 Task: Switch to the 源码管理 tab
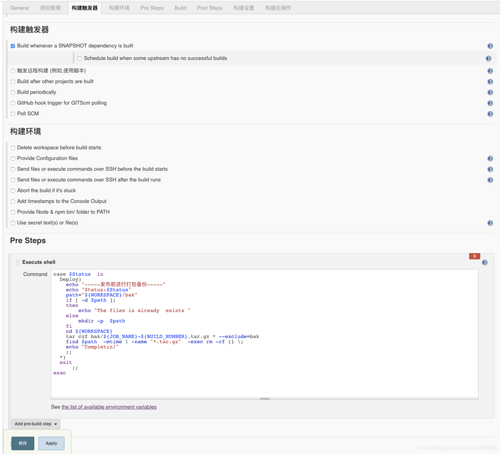pos(50,8)
